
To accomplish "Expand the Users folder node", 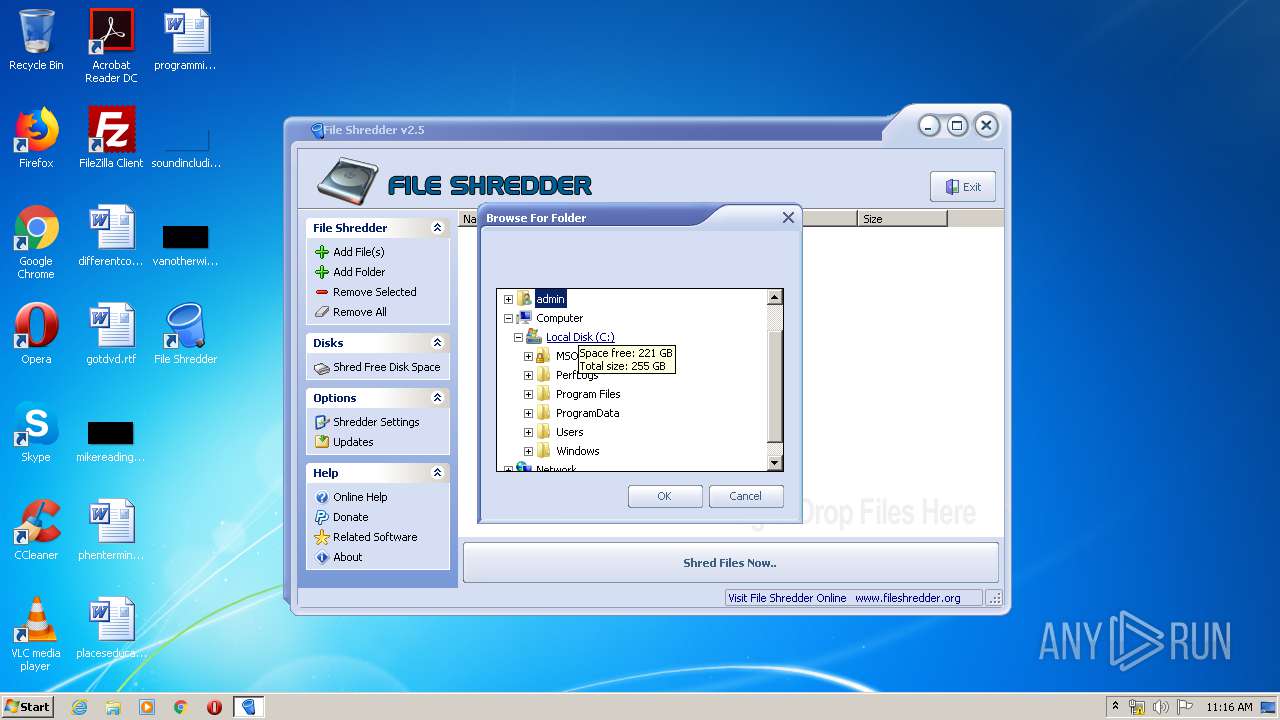I will 528,432.
